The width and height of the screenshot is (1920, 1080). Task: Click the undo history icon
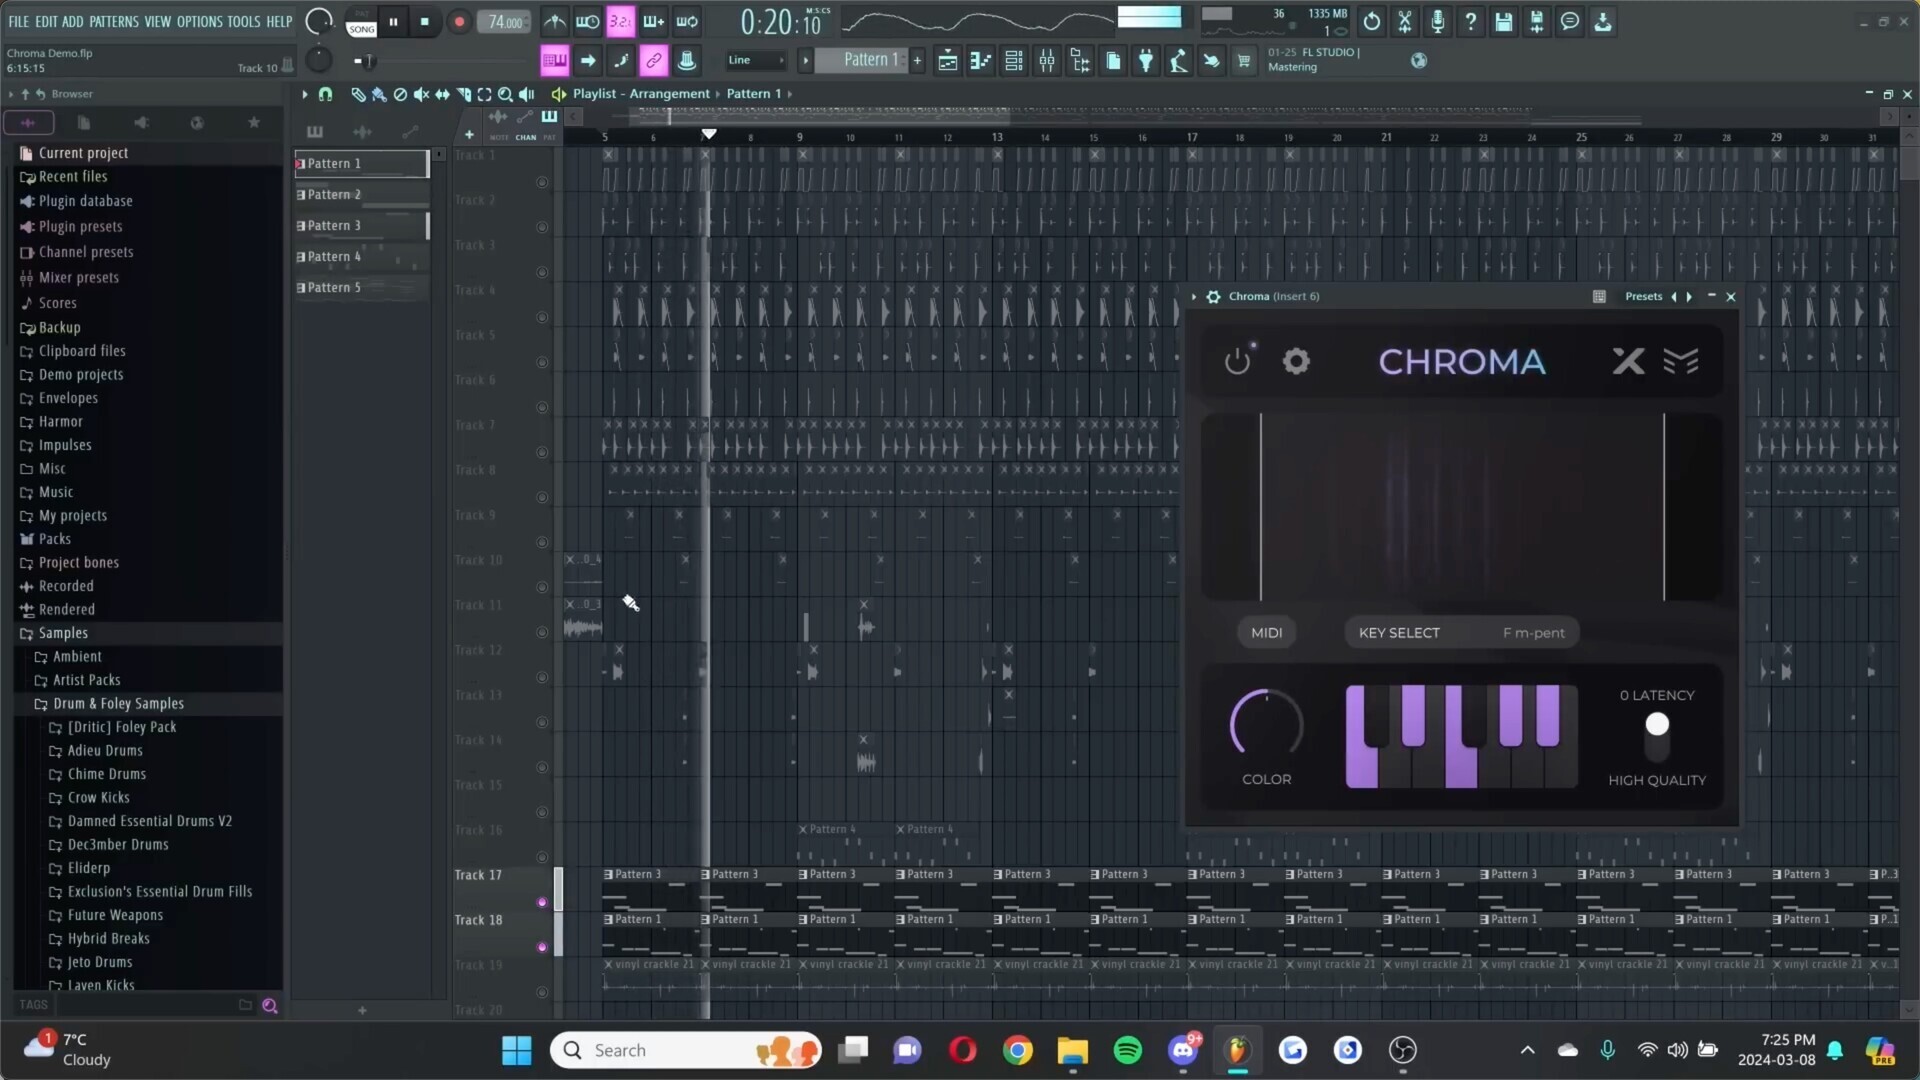click(1372, 21)
